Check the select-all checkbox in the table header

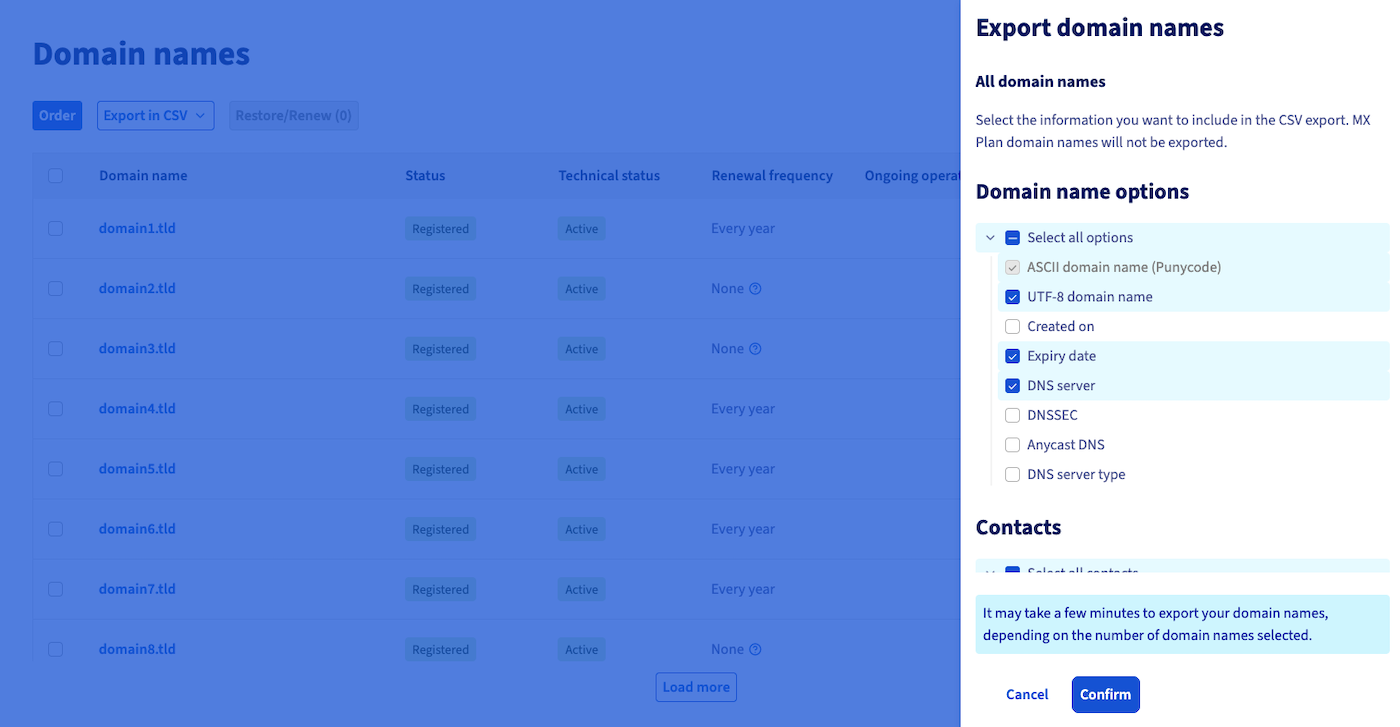[55, 175]
